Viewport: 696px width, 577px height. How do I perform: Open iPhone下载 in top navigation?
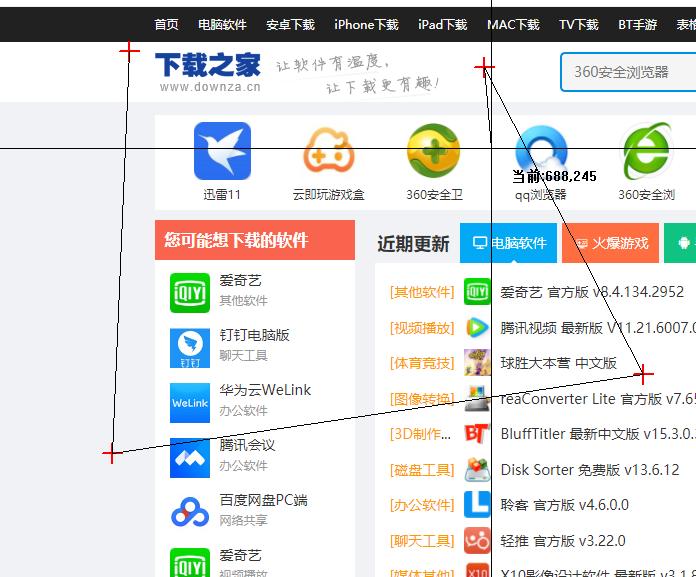(366, 24)
